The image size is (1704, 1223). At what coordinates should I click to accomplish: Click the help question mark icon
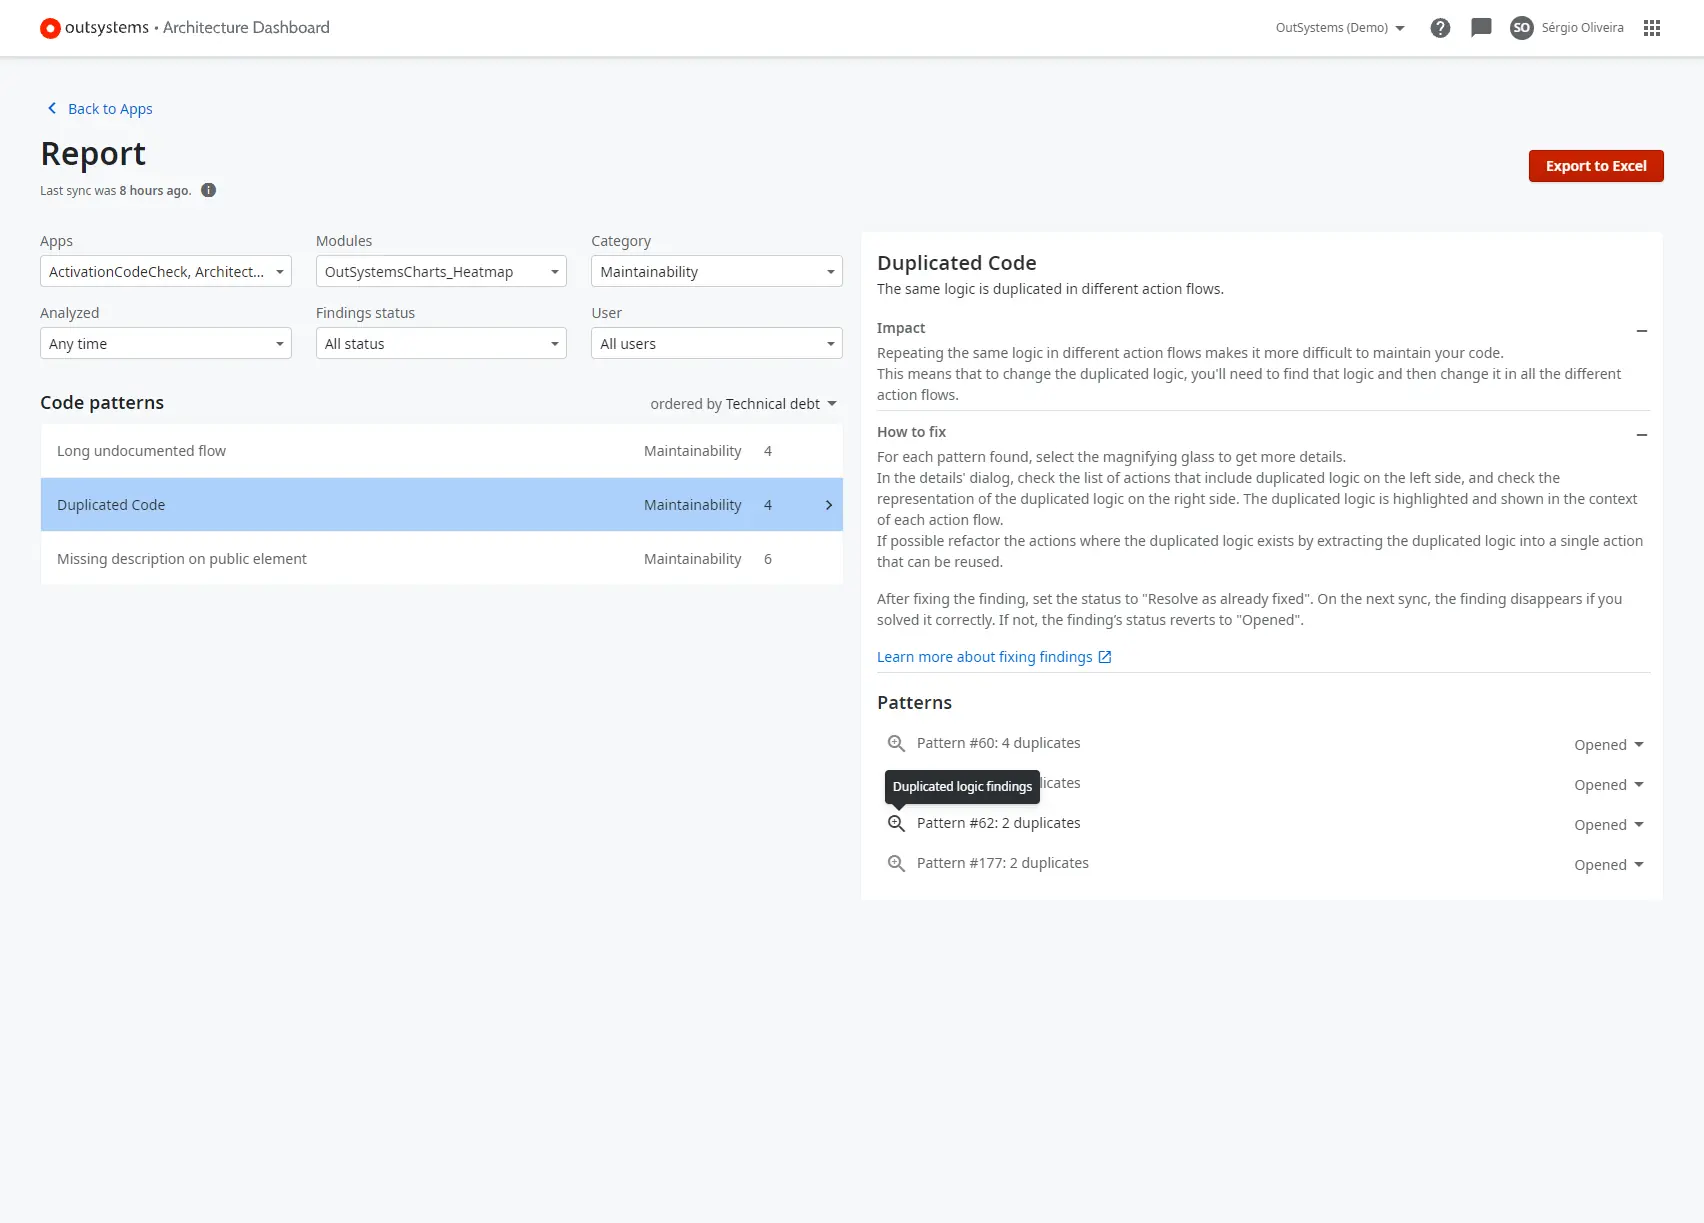pos(1440,28)
